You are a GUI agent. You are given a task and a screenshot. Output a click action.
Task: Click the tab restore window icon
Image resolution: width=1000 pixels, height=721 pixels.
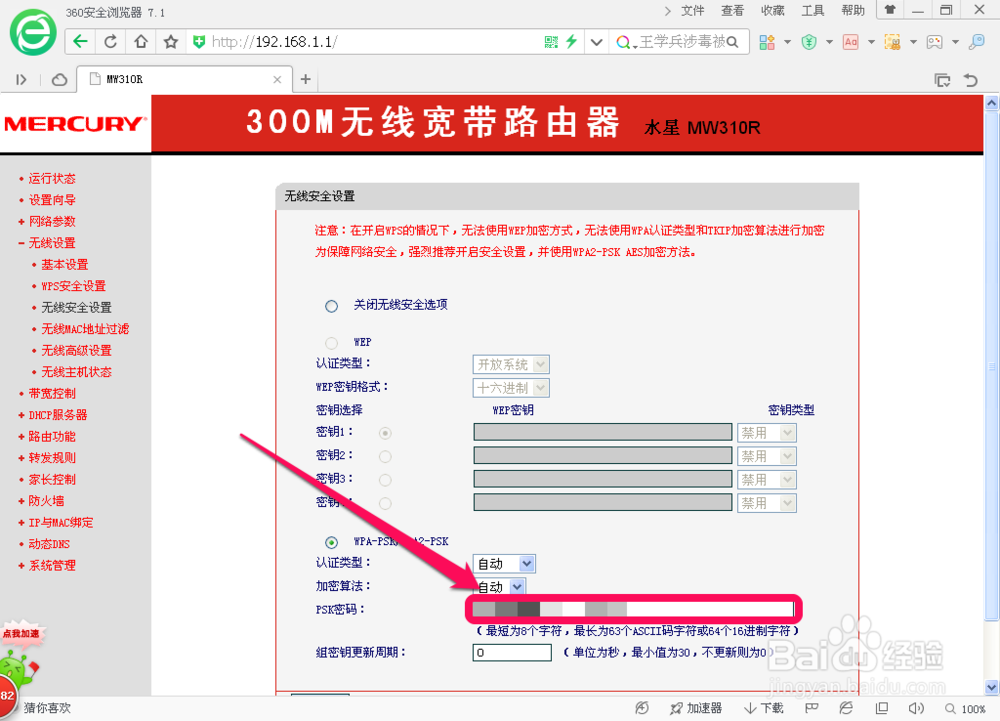tap(942, 80)
